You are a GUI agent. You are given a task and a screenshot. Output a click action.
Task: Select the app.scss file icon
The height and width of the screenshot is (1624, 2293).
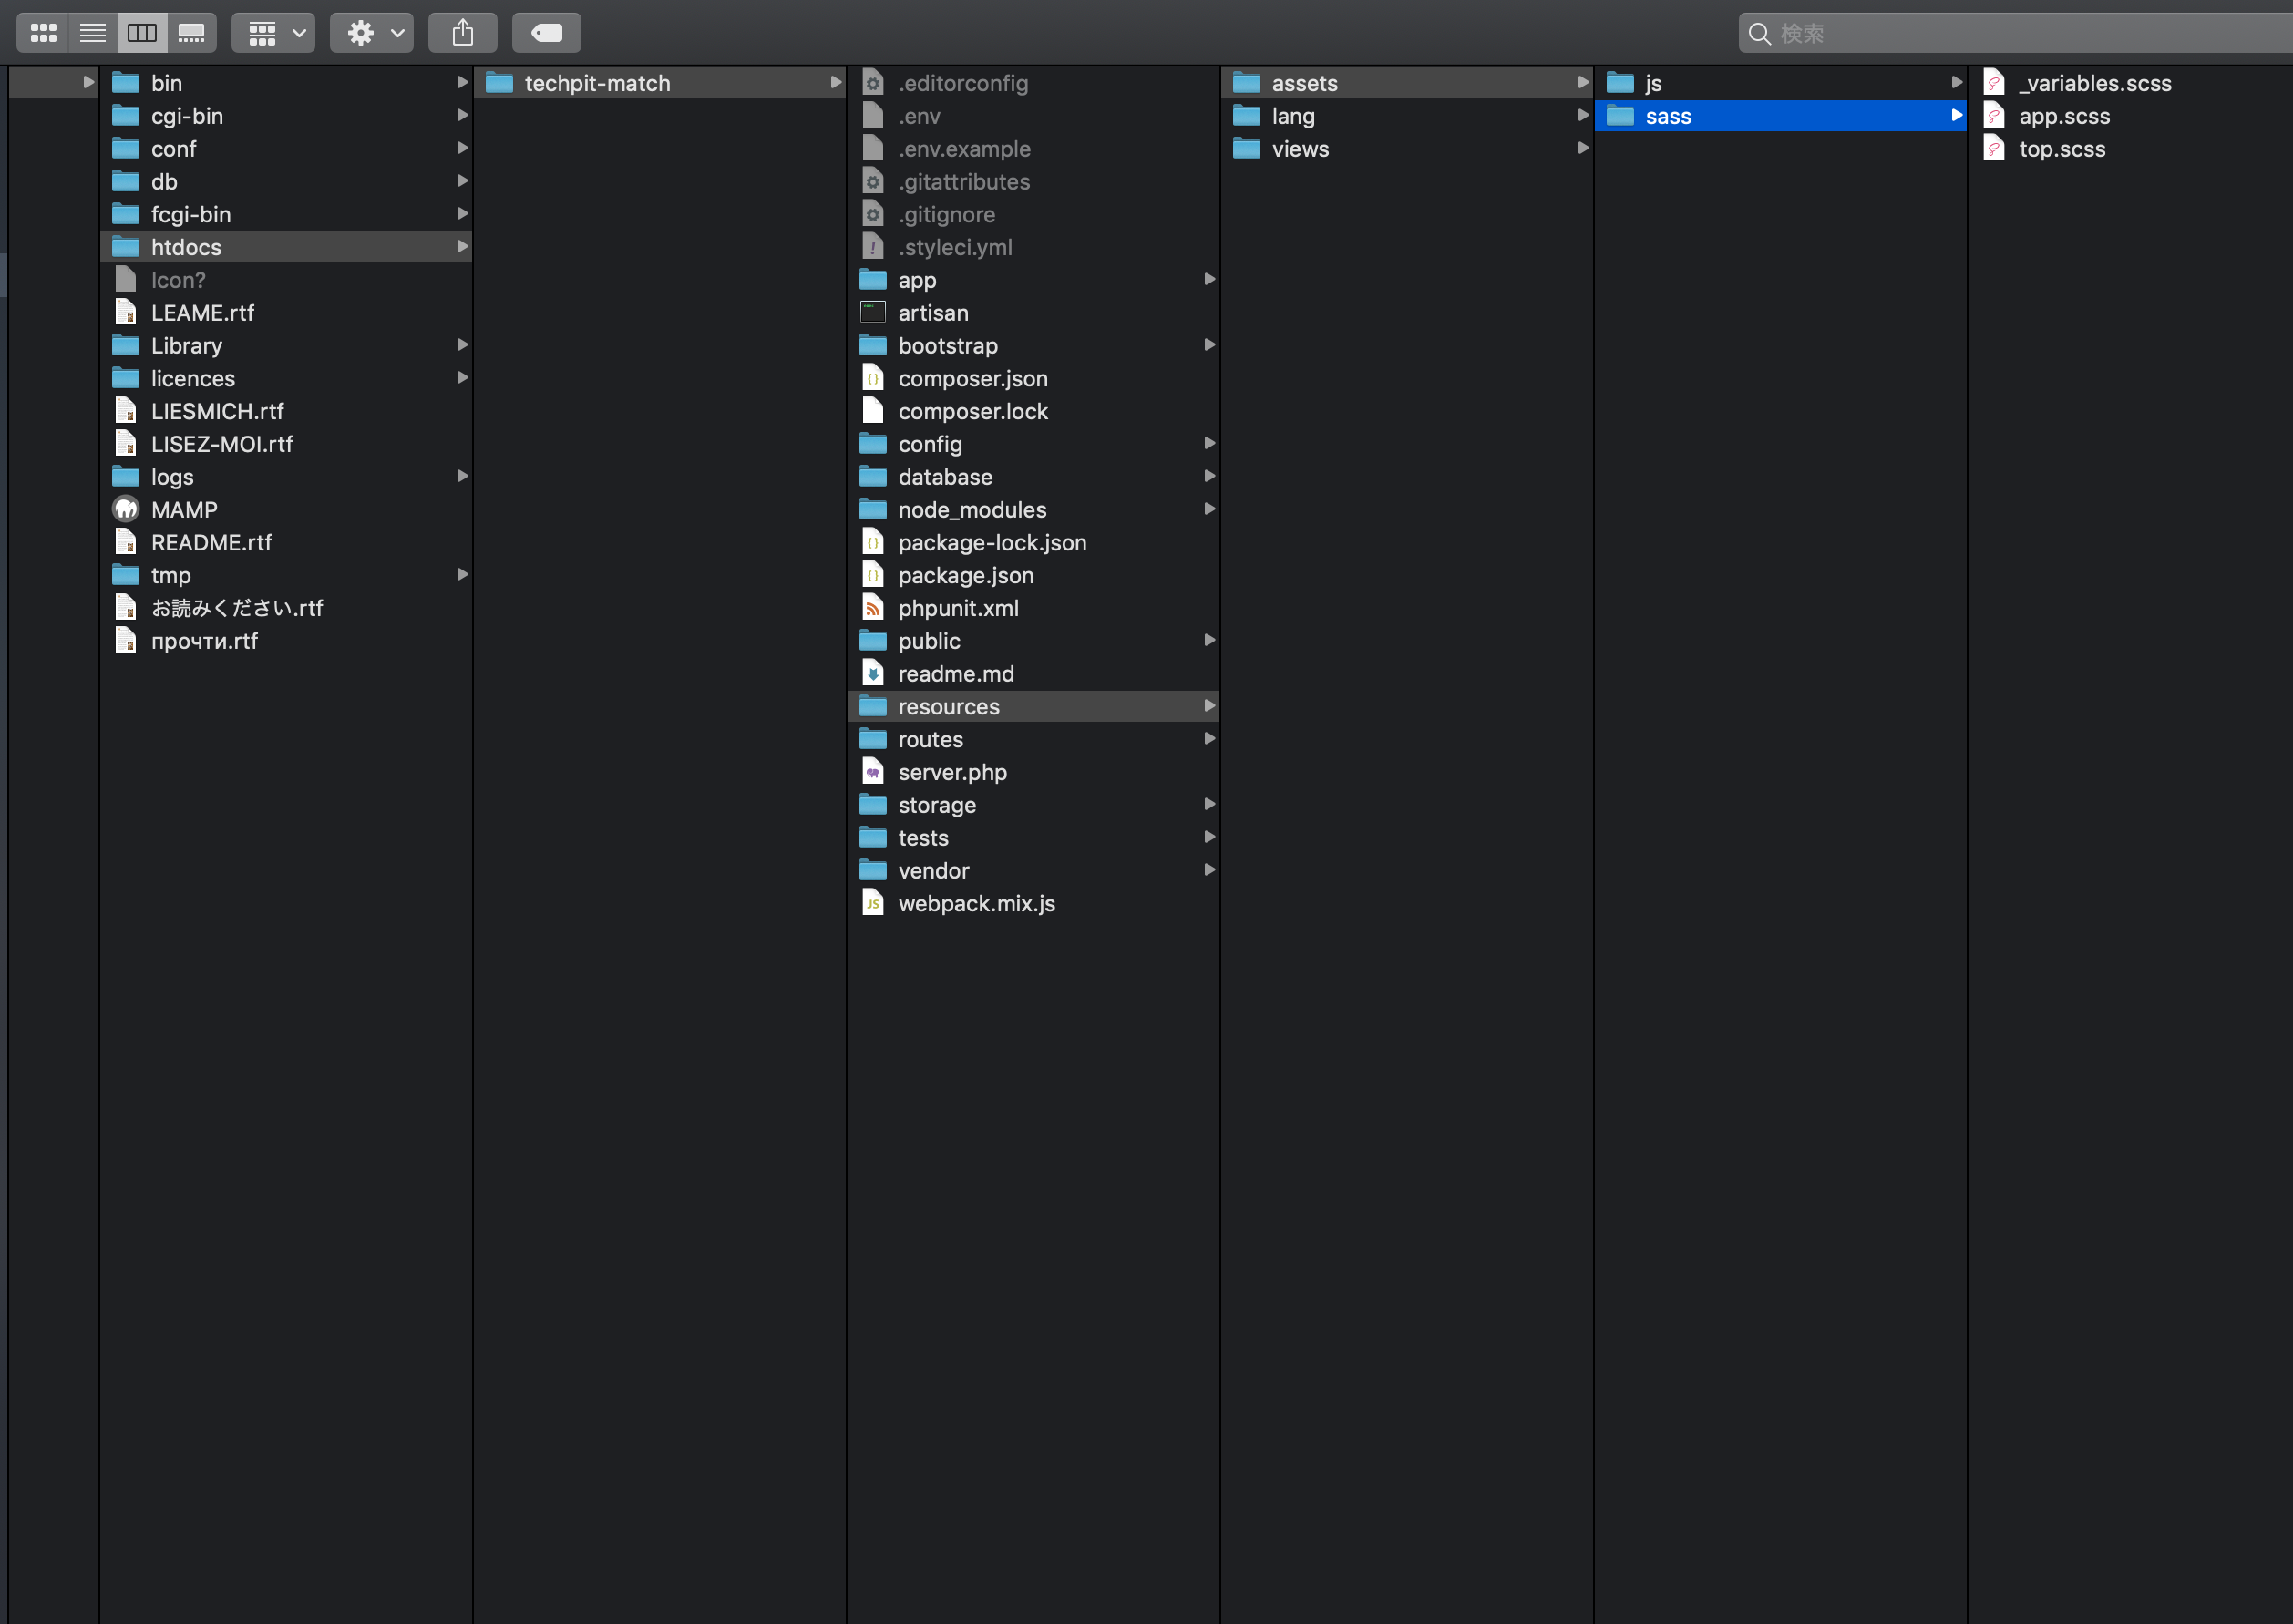point(1994,116)
